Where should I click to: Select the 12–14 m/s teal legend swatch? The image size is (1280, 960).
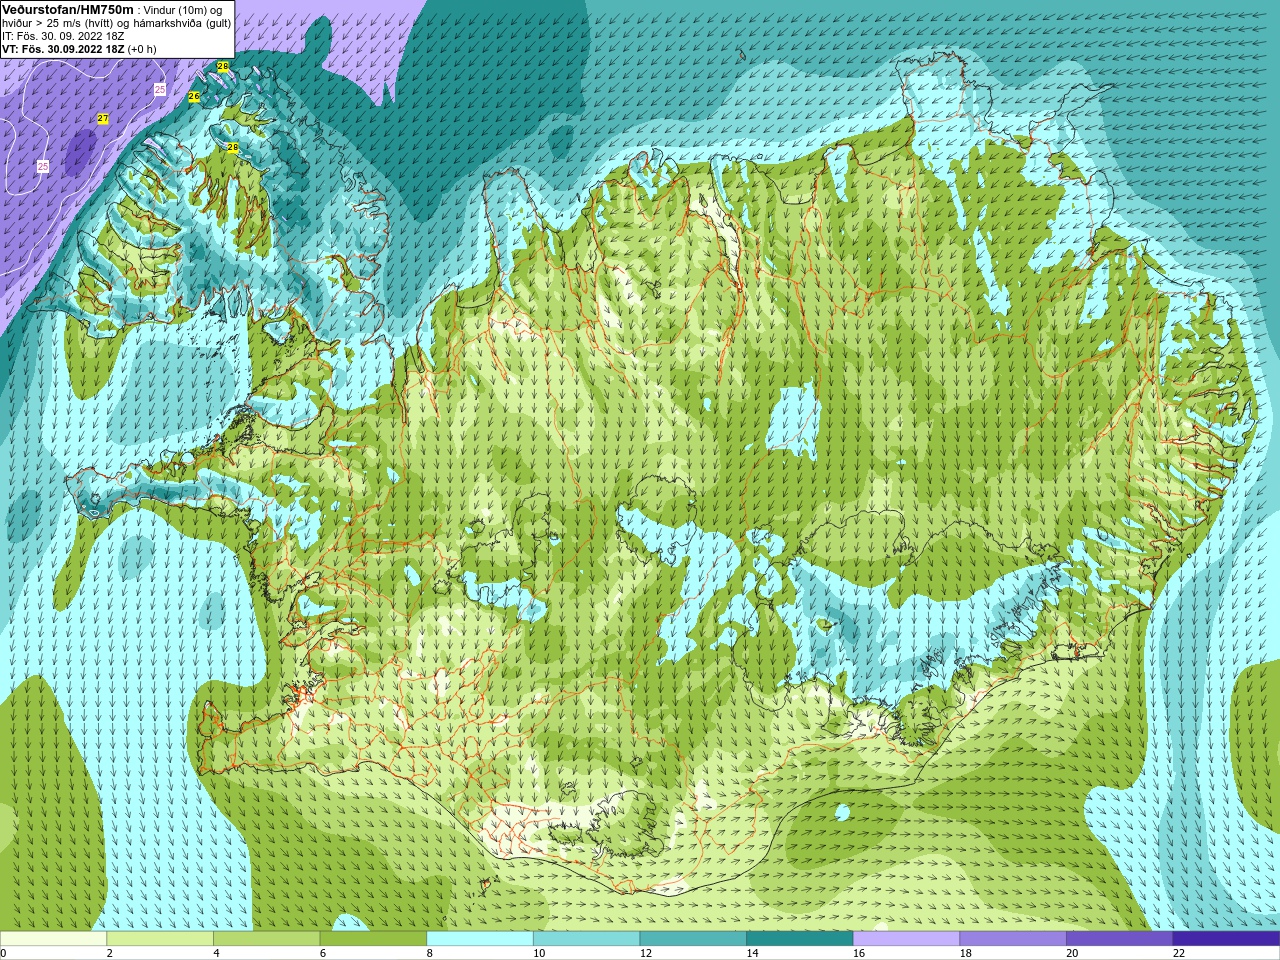coord(693,939)
